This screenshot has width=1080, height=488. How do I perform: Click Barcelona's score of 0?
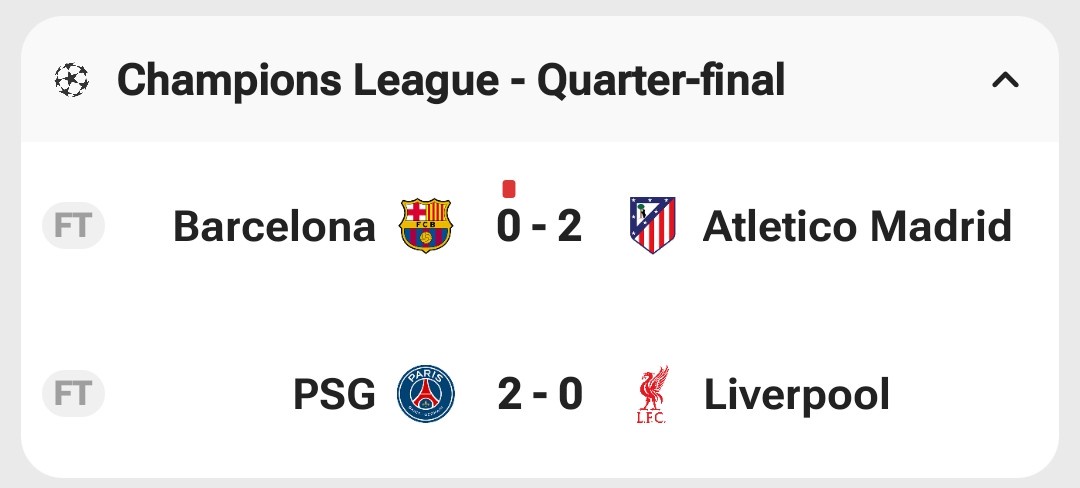[x=509, y=227]
